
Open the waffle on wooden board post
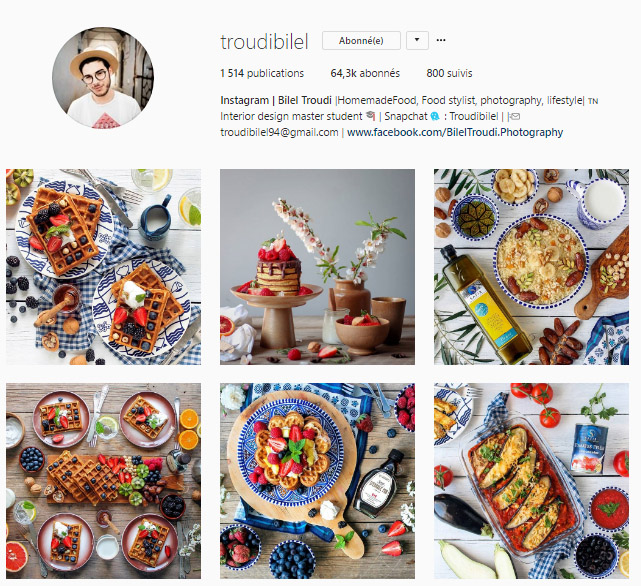tap(317, 481)
